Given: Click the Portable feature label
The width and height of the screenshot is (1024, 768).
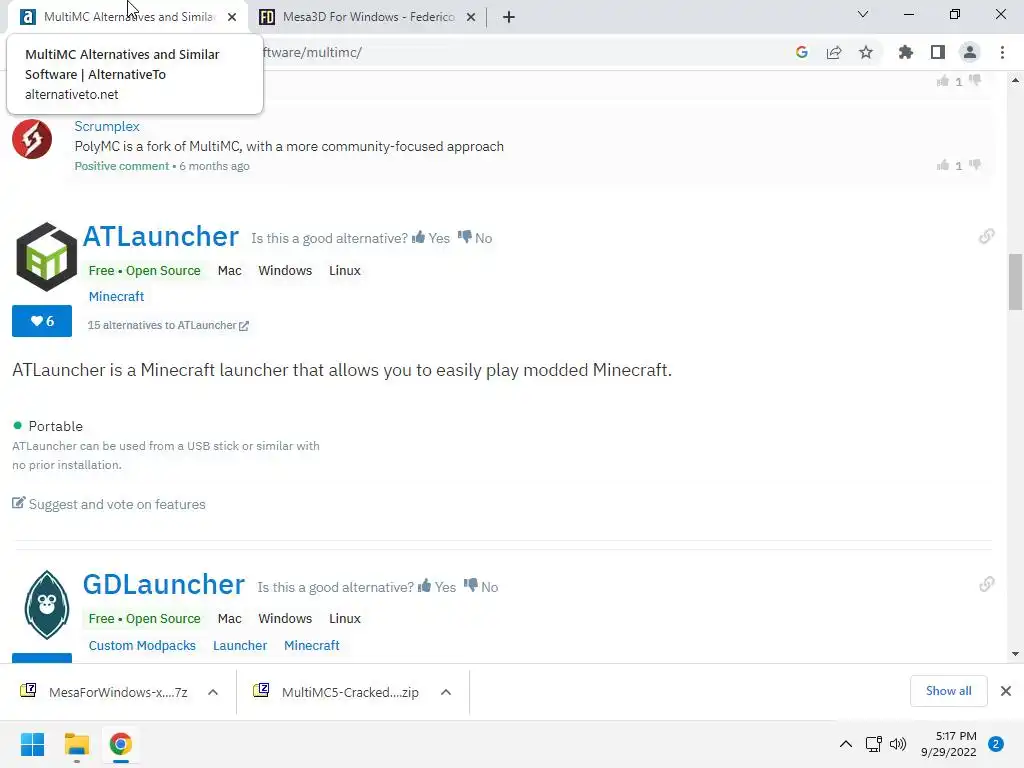Looking at the screenshot, I should click(56, 426).
